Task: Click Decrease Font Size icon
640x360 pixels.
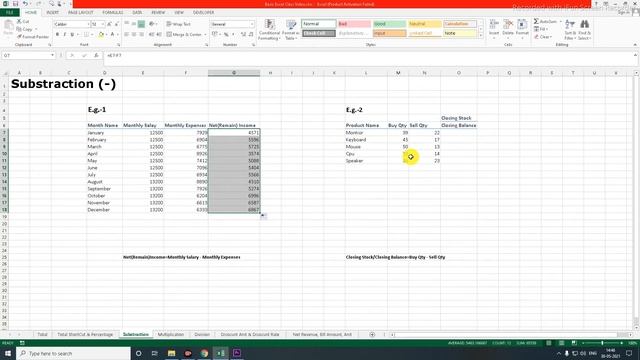Action: tap(116, 24)
